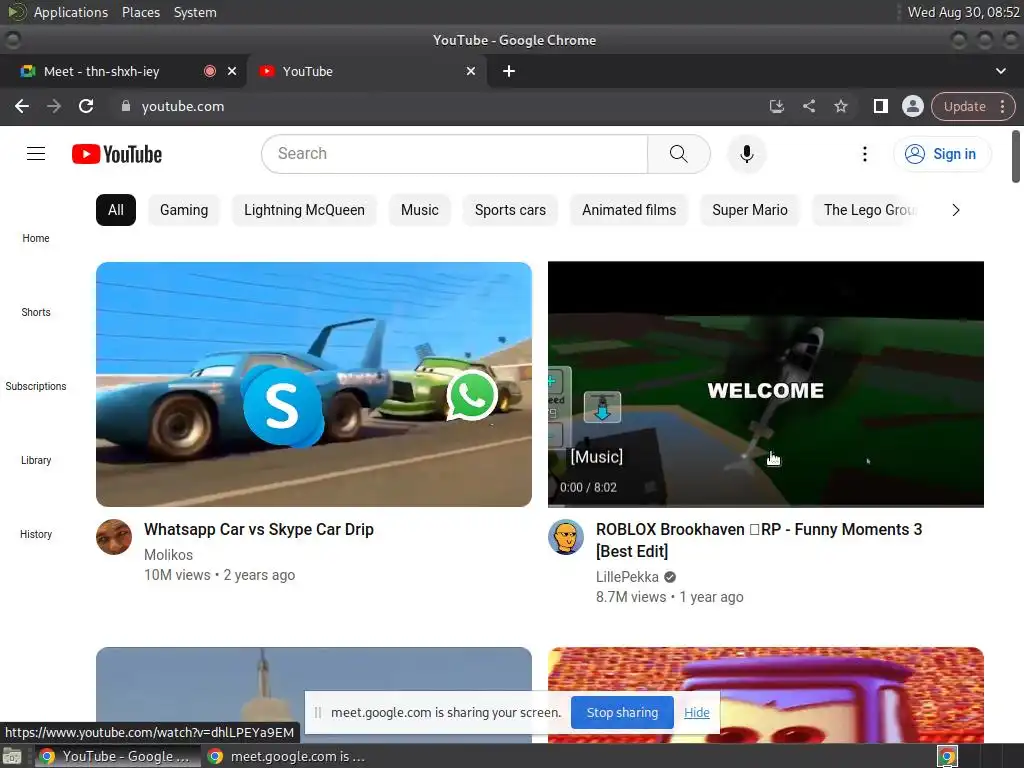The width and height of the screenshot is (1024, 768).
Task: Open the Whatsapp vs Skype car thumbnail
Action: click(x=313, y=384)
